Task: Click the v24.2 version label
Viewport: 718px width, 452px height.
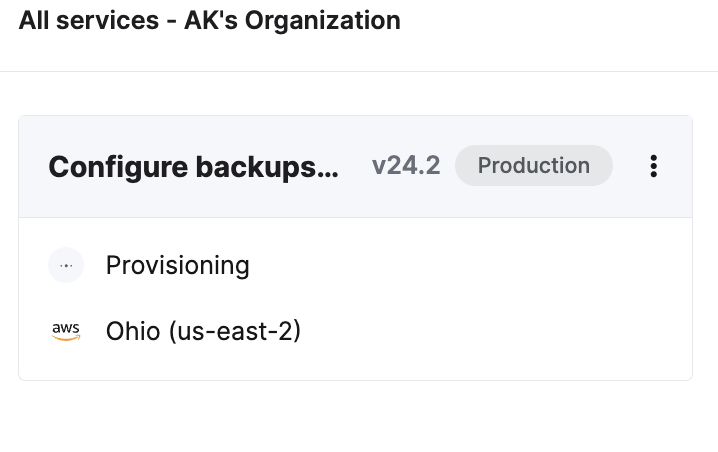Action: tap(406, 166)
